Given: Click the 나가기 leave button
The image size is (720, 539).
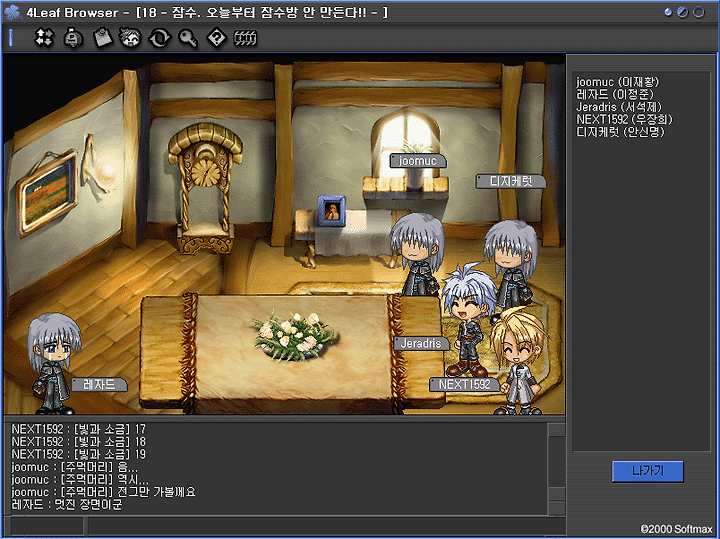Looking at the screenshot, I should [x=647, y=471].
